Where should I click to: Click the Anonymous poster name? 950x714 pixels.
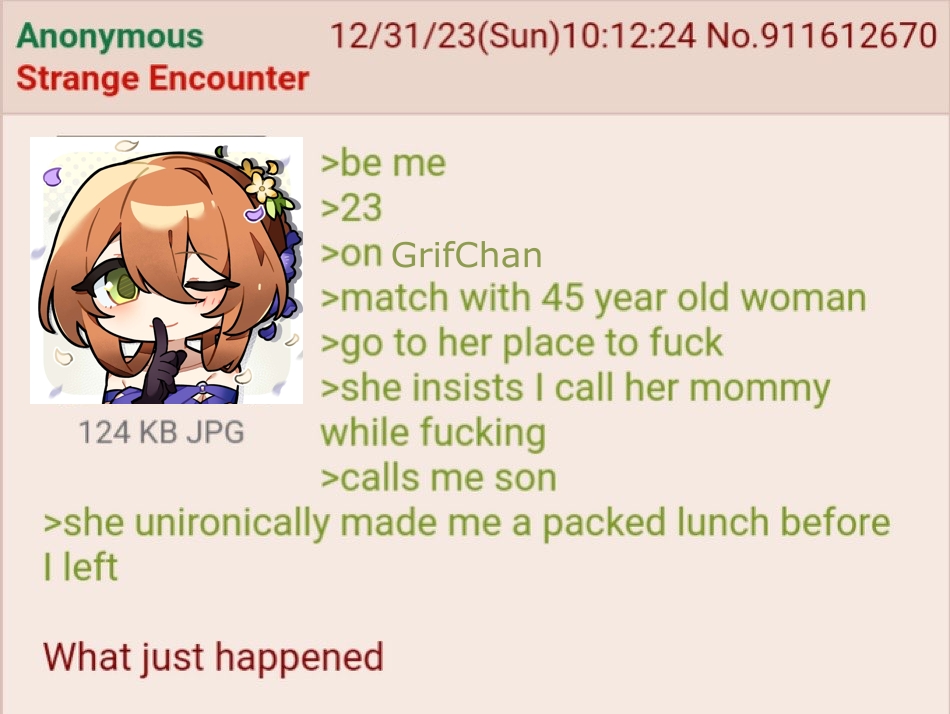click(x=110, y=36)
